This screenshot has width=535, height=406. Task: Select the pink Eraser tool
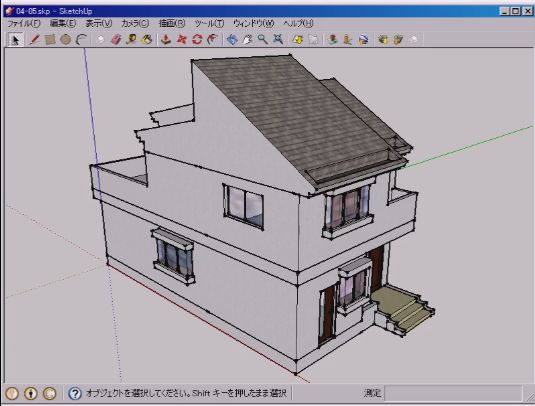116,40
